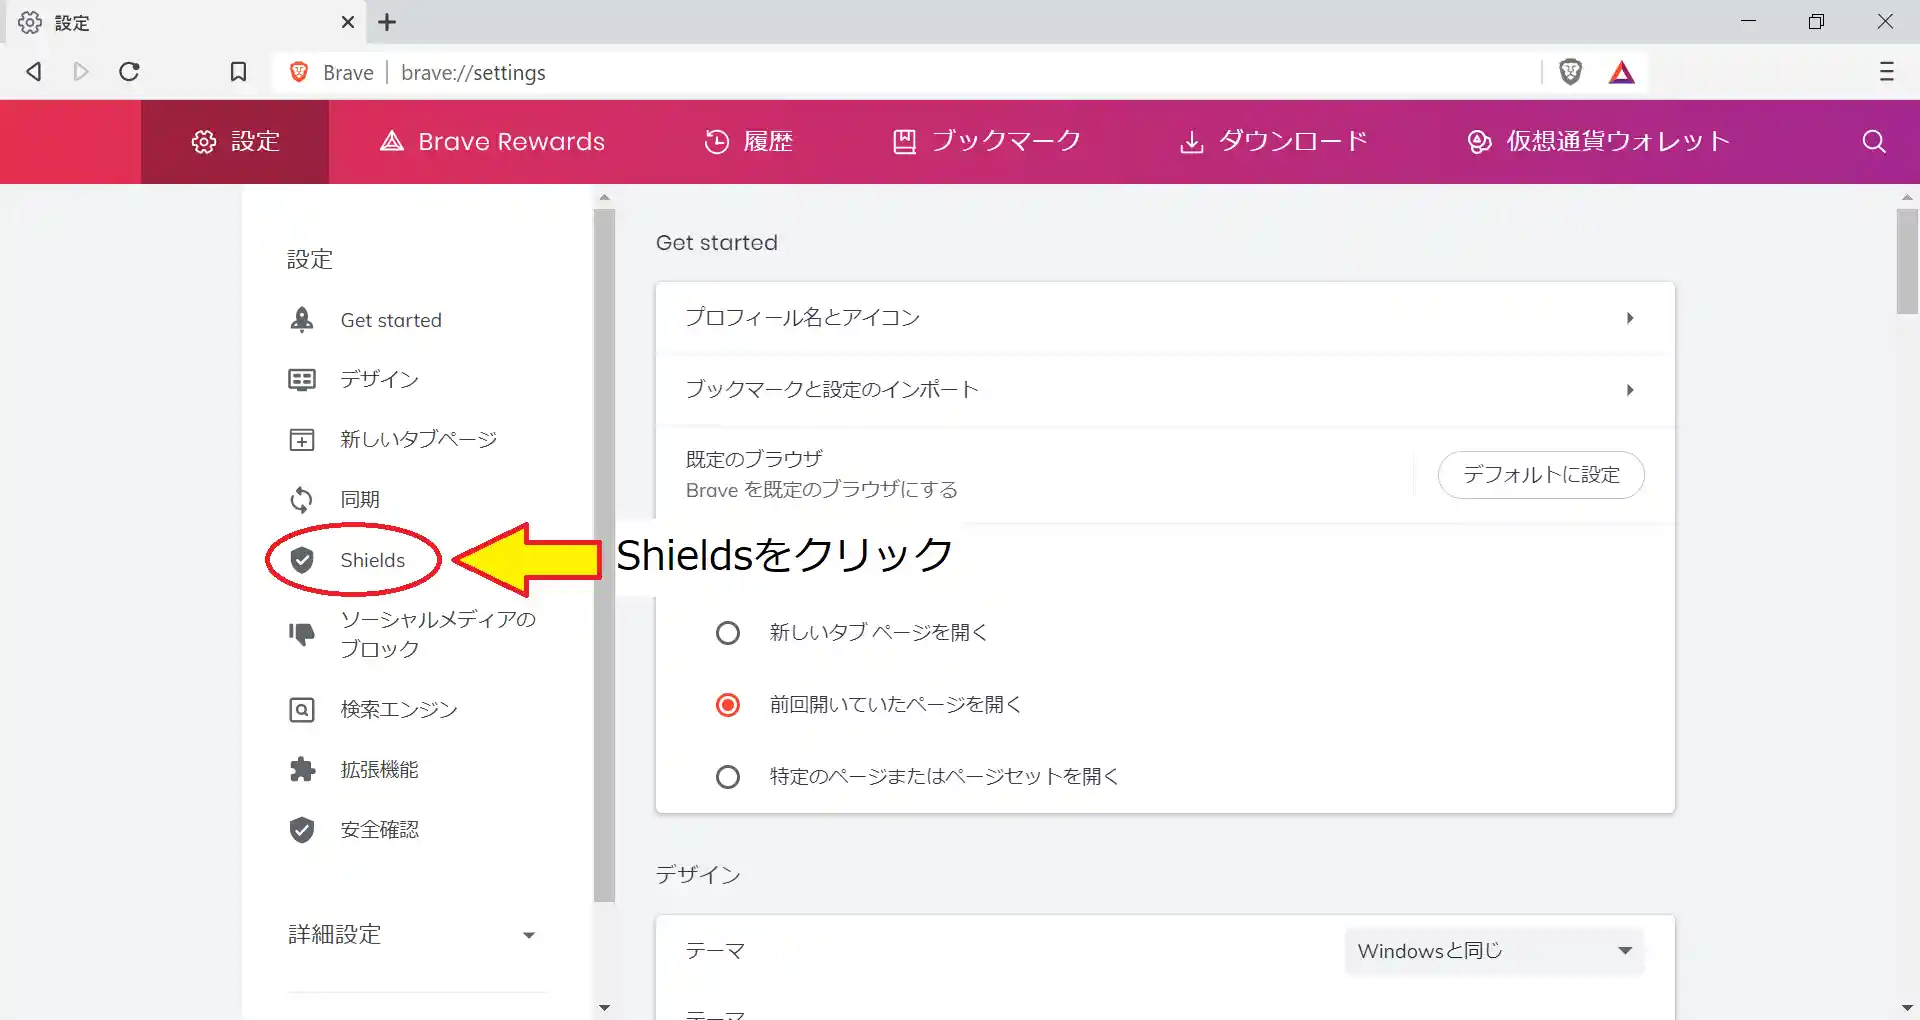Click the page's right vertical scrollbar thumb
This screenshot has width=1920, height=1020.
pyautogui.click(x=1907, y=262)
